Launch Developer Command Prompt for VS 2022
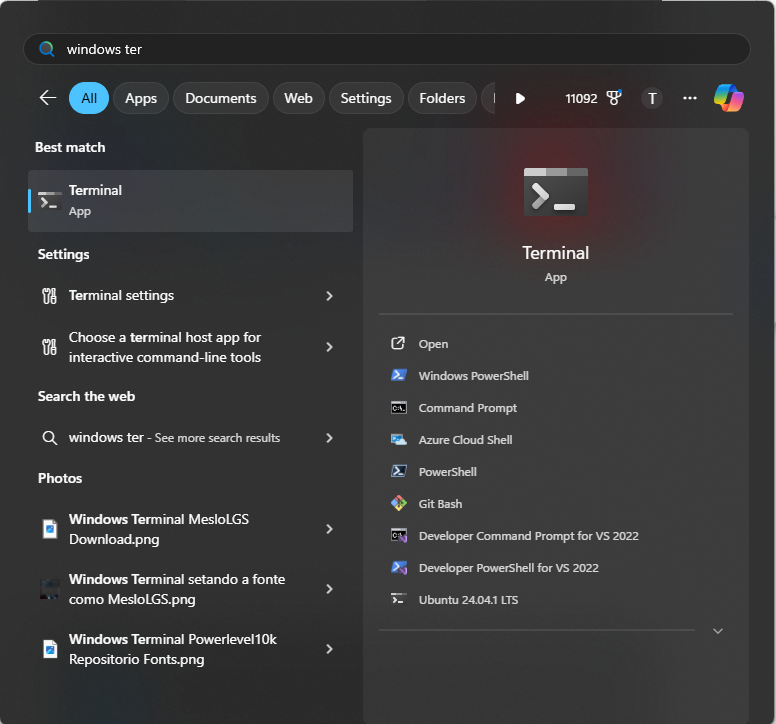The image size is (776, 724). coord(556,536)
